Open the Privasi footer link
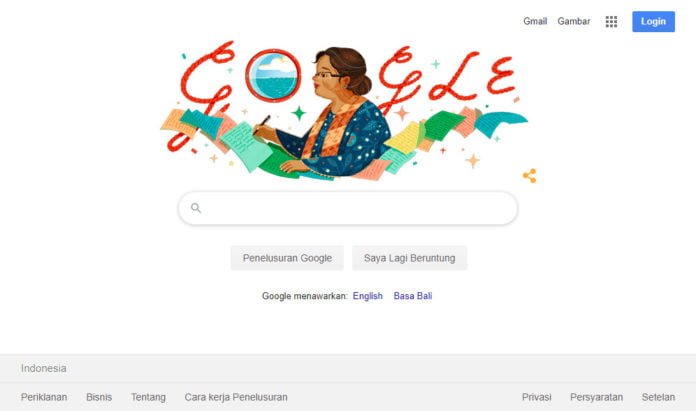The height and width of the screenshot is (411, 696). pyautogui.click(x=537, y=397)
